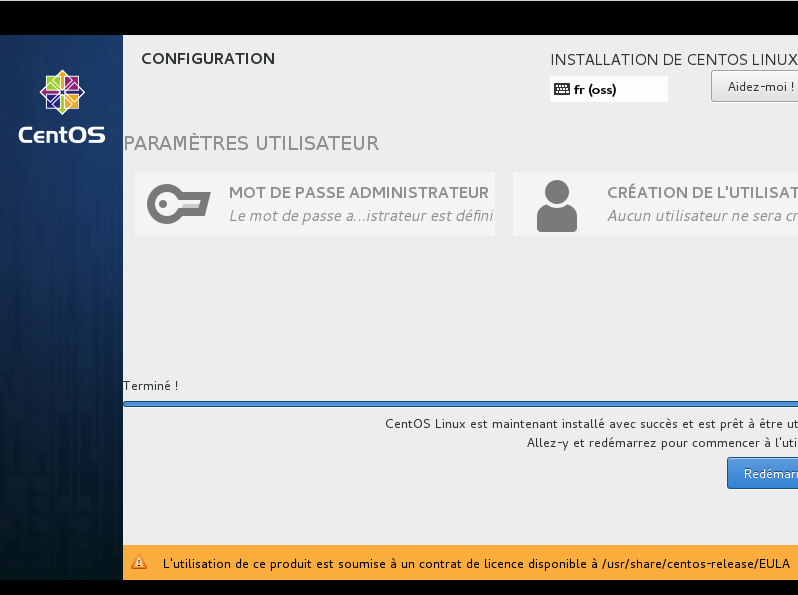Click the CONFIGURATION header title

point(208,59)
